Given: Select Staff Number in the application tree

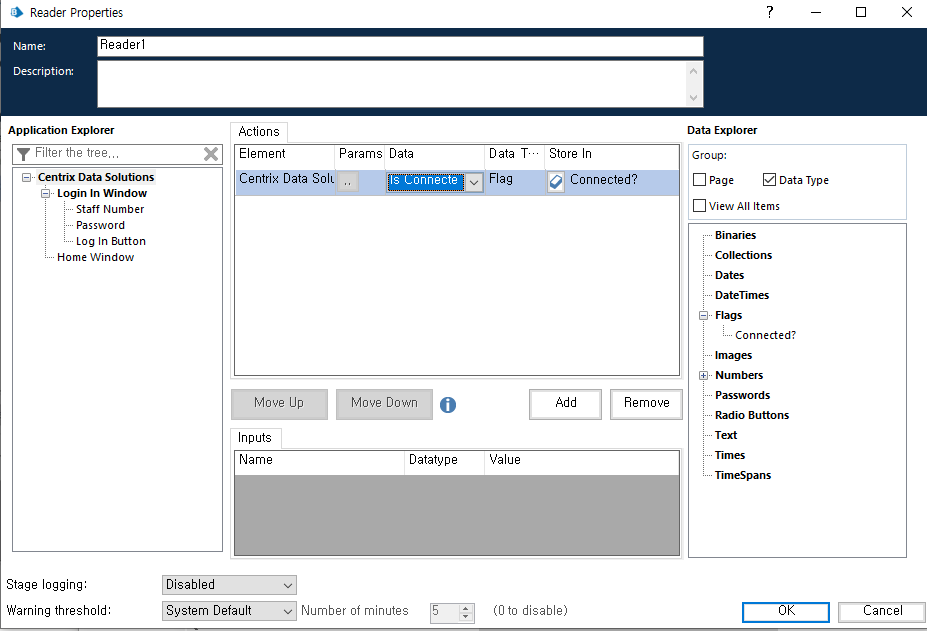Looking at the screenshot, I should pos(110,209).
